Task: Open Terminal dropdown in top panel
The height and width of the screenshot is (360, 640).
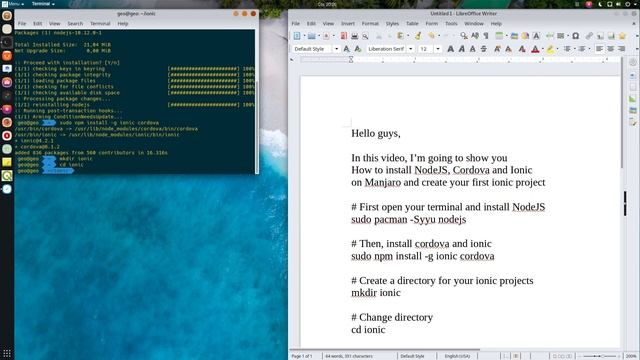Action: click(43, 4)
